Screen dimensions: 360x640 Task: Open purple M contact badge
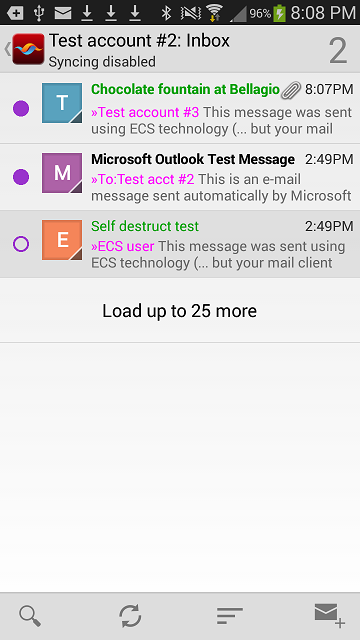[62, 173]
